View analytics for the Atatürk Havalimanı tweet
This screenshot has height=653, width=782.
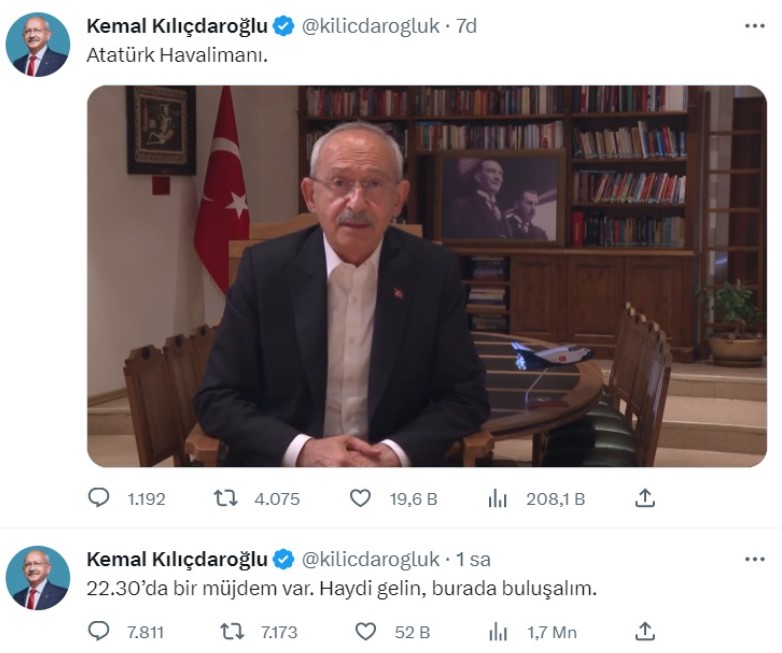(x=497, y=498)
